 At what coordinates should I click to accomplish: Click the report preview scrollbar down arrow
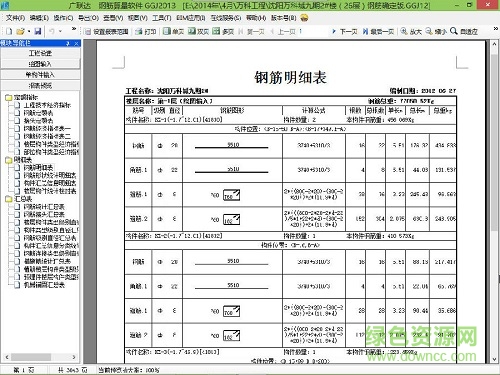coord(494,359)
